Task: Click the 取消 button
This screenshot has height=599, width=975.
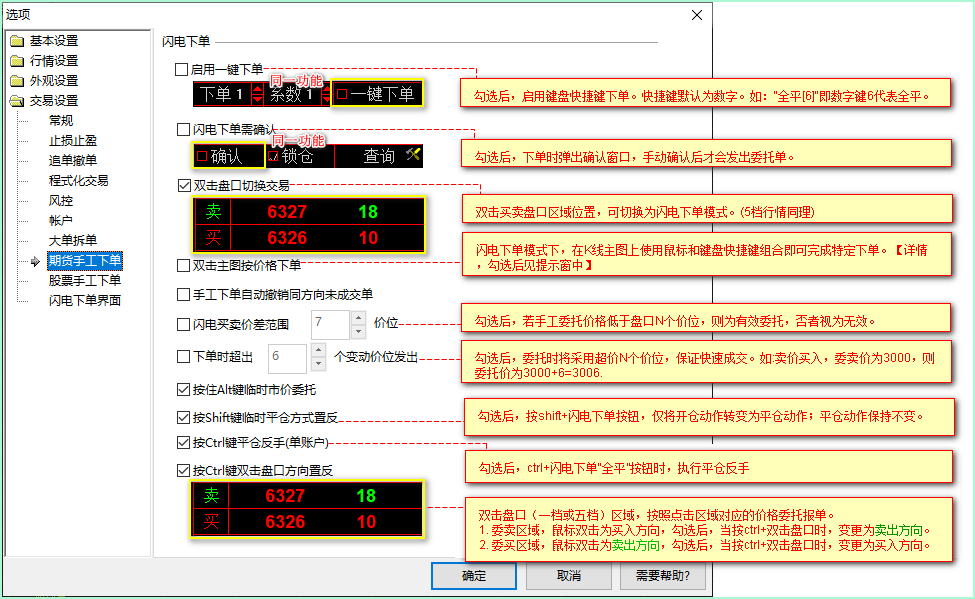Action: click(x=568, y=576)
